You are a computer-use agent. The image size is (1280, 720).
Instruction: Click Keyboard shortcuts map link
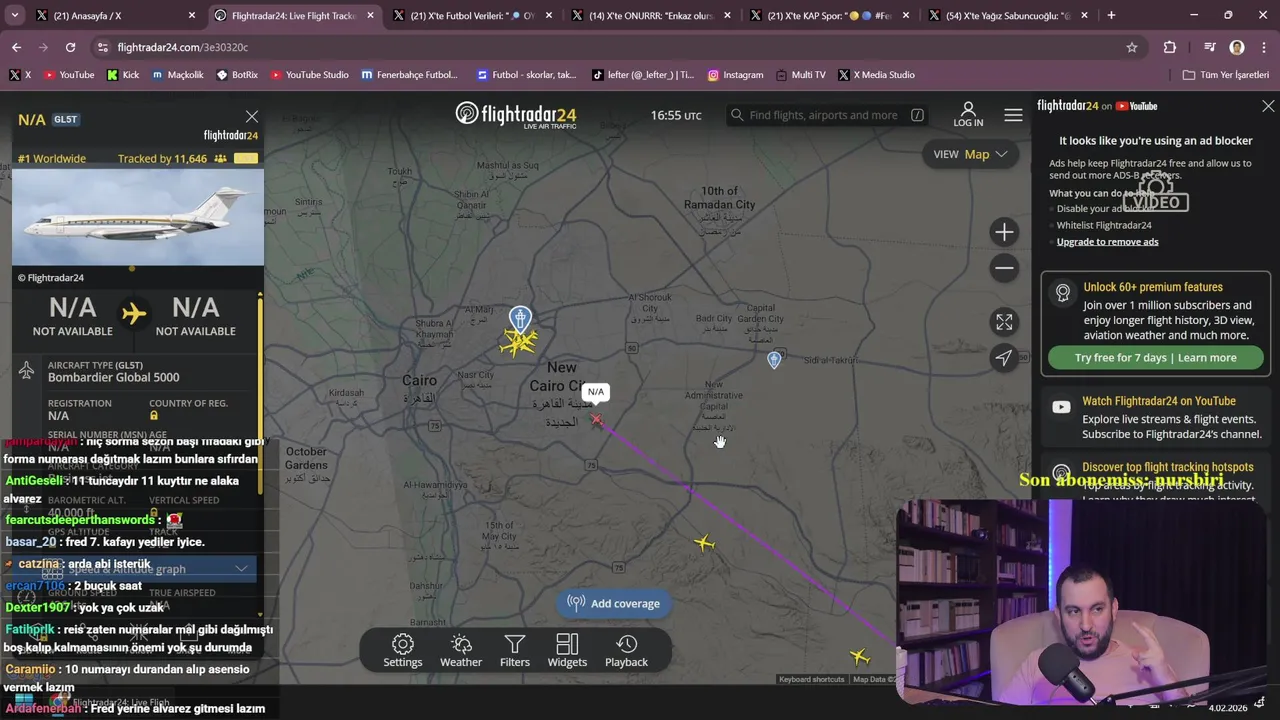coord(811,680)
